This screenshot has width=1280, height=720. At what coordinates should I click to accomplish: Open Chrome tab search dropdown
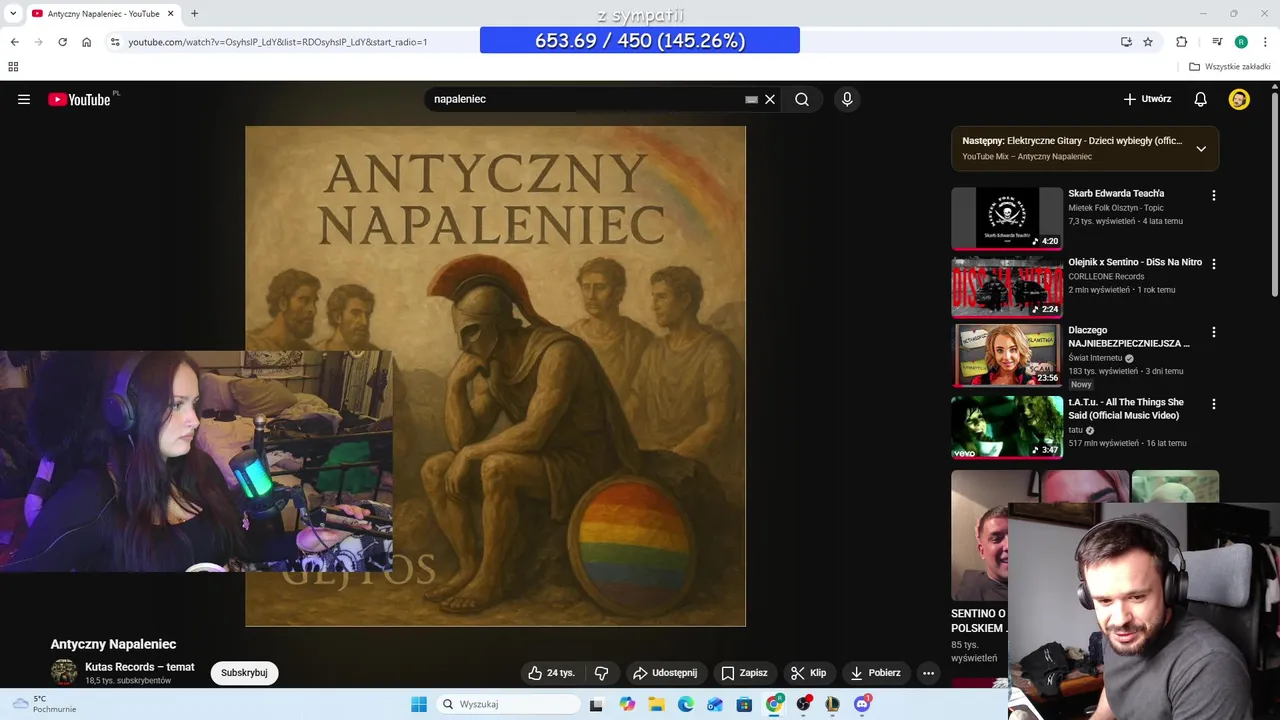[x=13, y=14]
